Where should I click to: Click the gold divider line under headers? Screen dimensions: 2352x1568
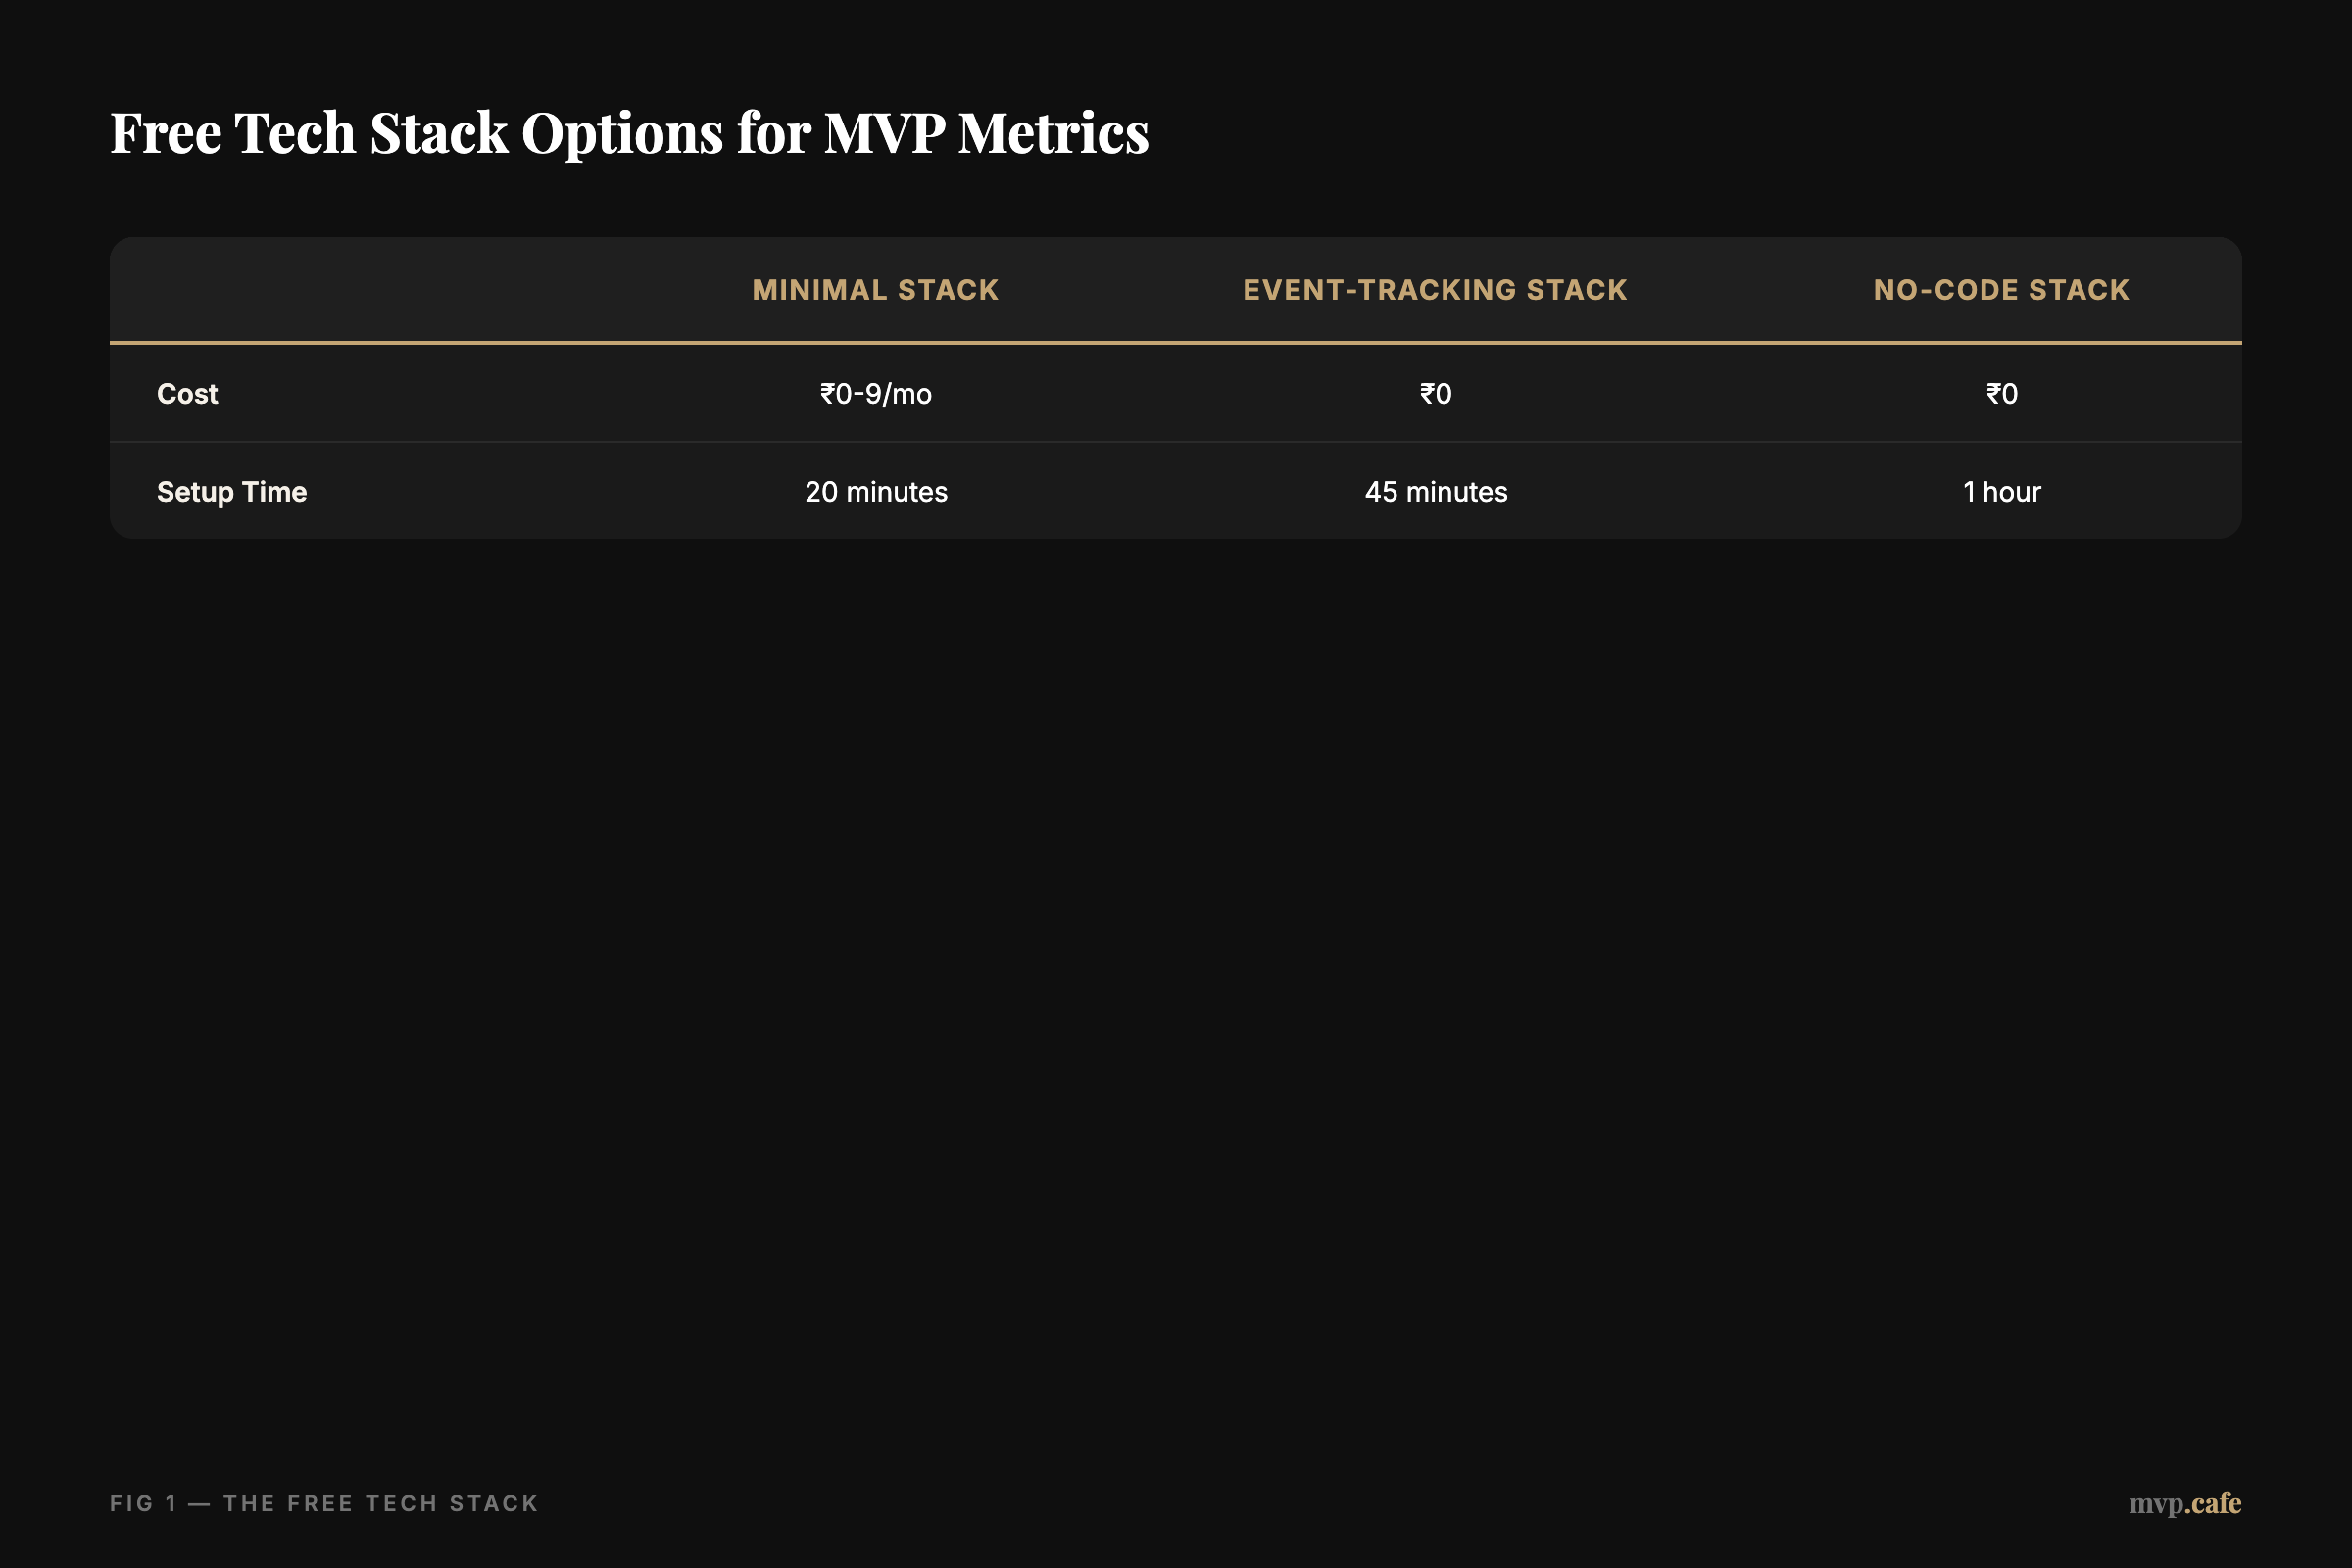1175,343
